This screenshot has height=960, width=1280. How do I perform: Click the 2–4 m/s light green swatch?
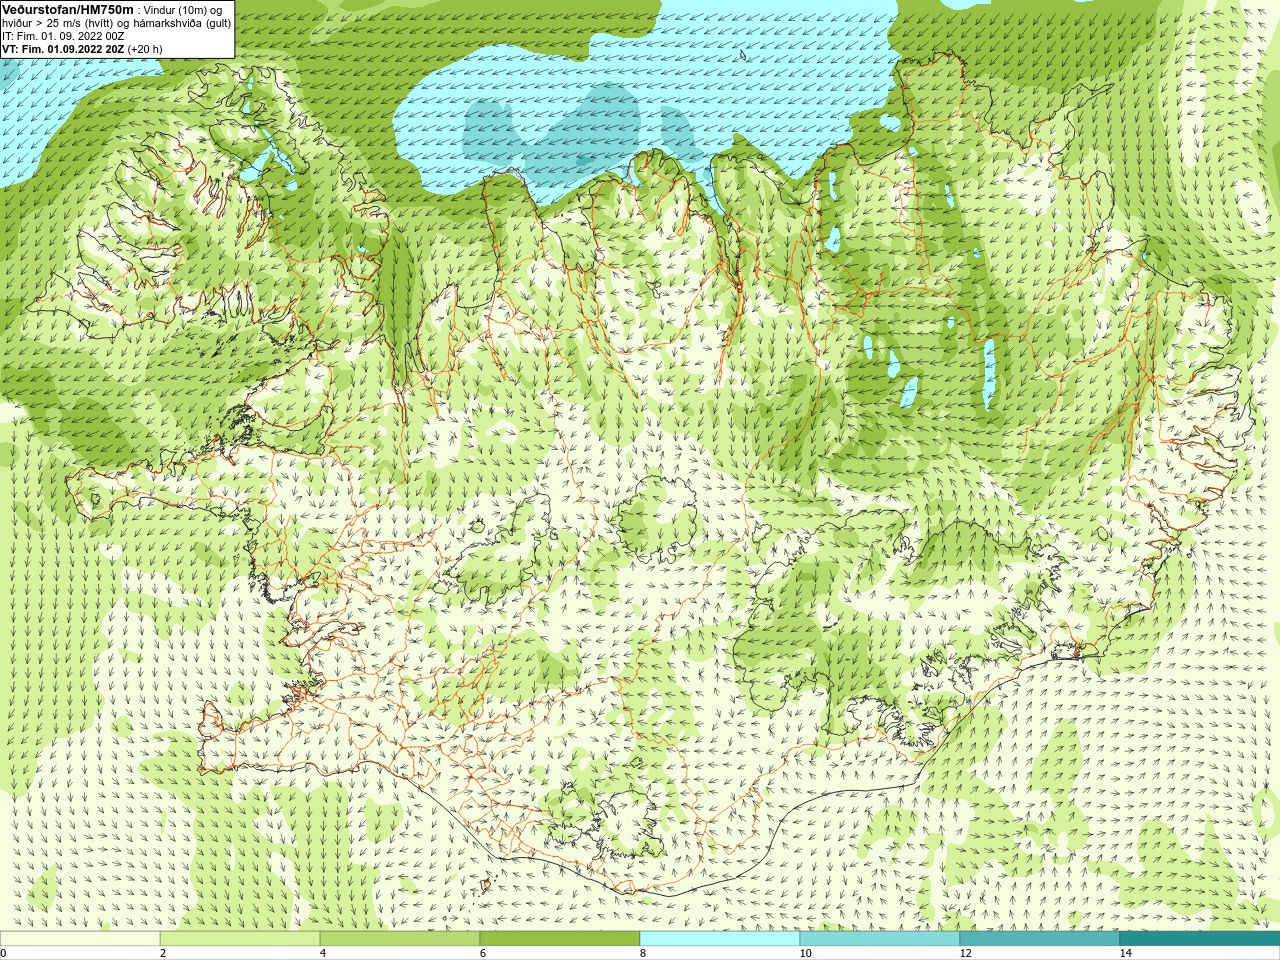coord(240,939)
